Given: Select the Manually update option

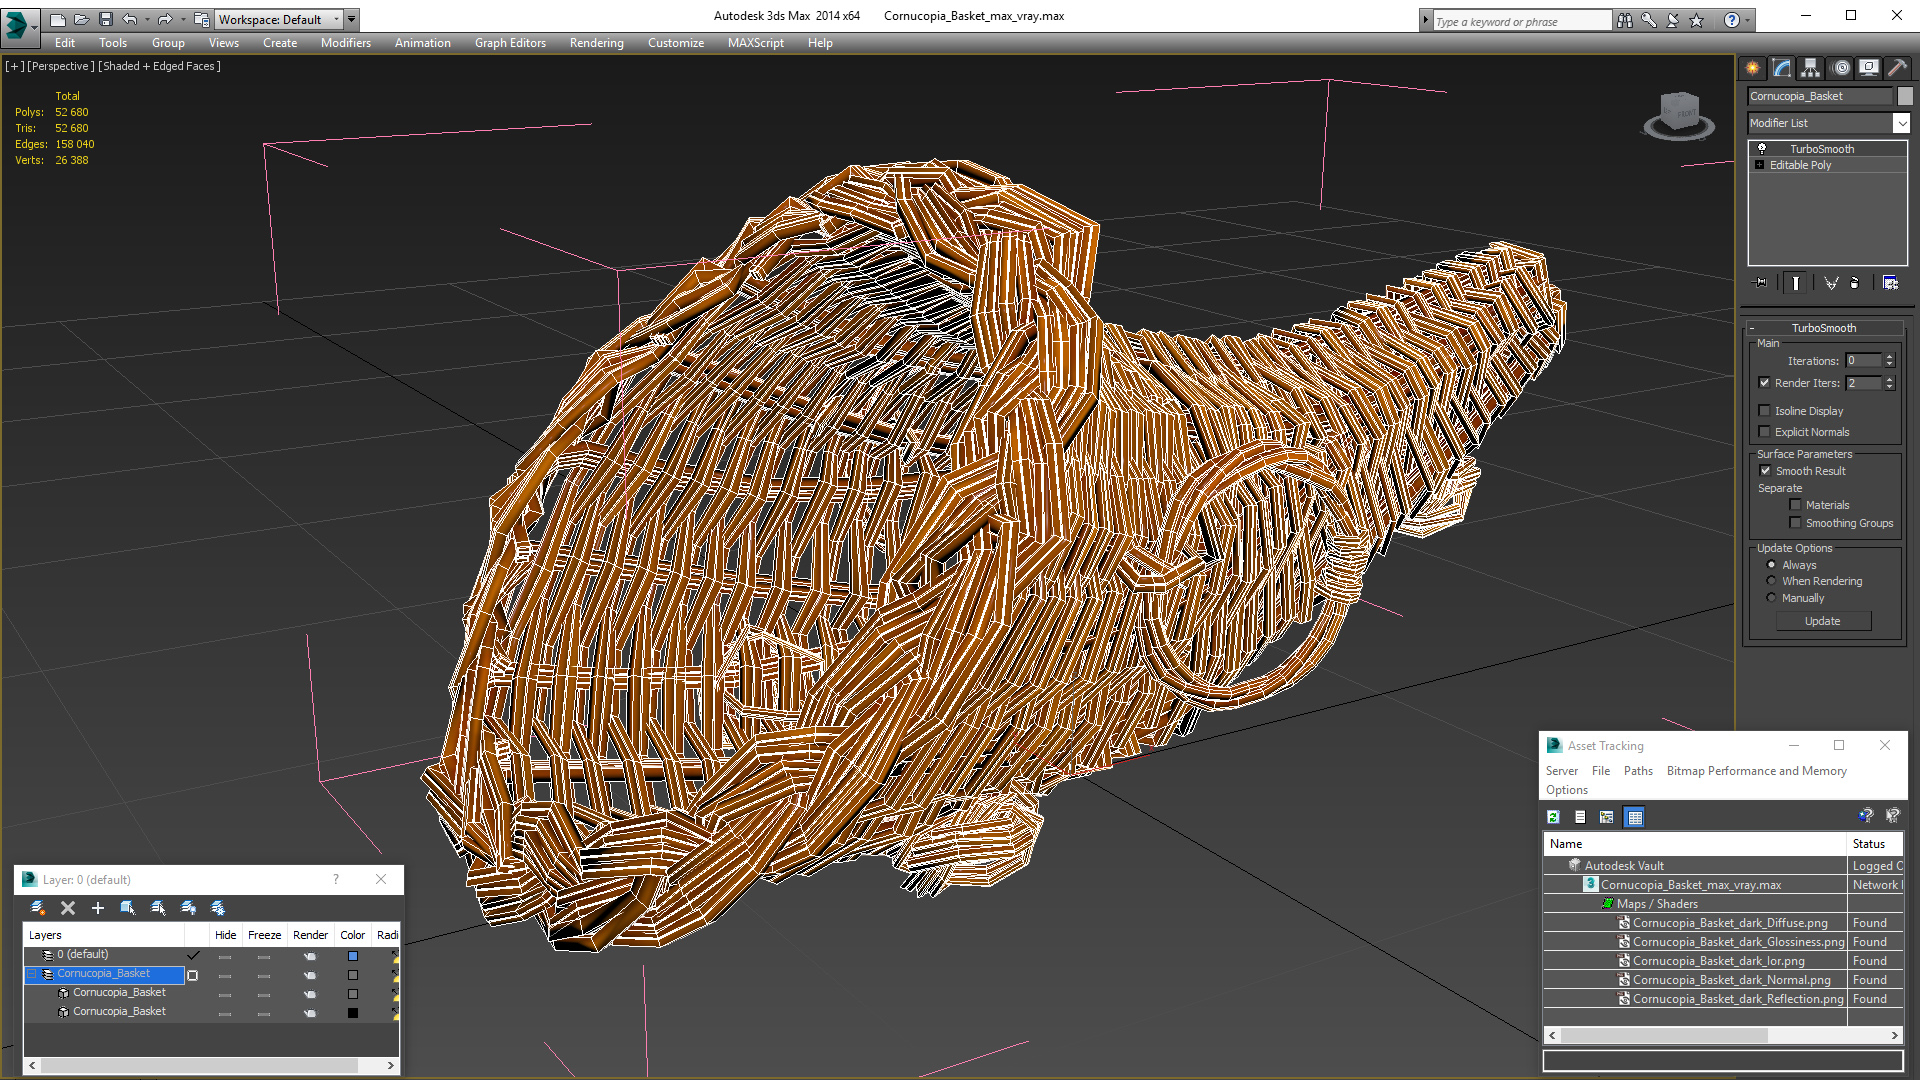Looking at the screenshot, I should click(1772, 598).
